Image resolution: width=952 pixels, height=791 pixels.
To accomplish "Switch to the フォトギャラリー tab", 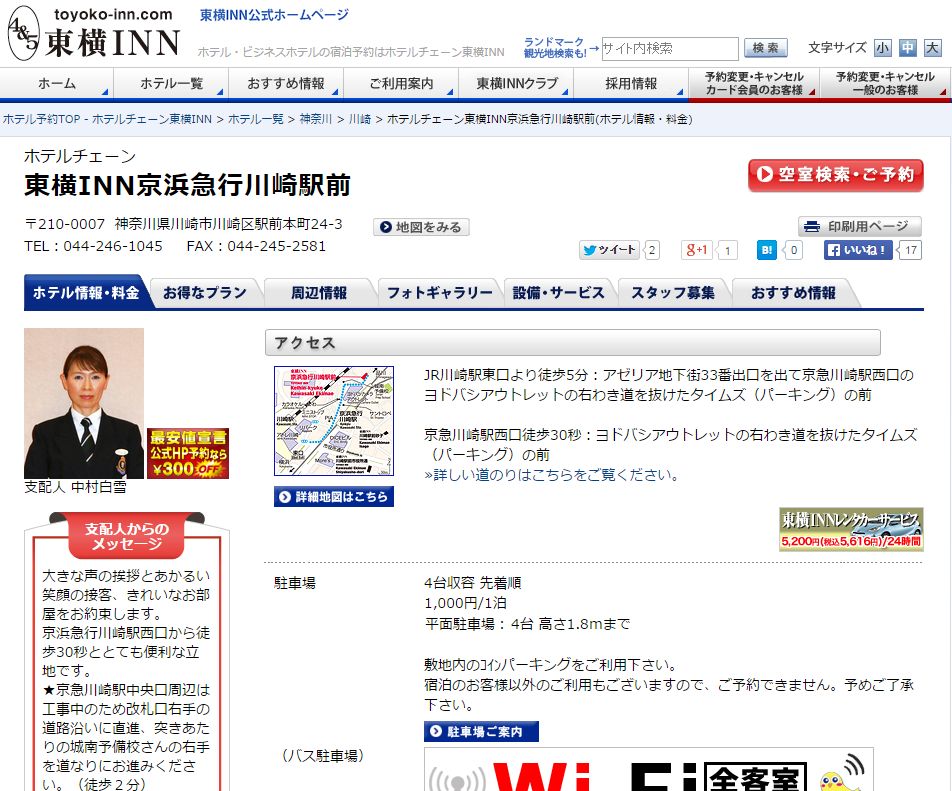I will pos(440,293).
